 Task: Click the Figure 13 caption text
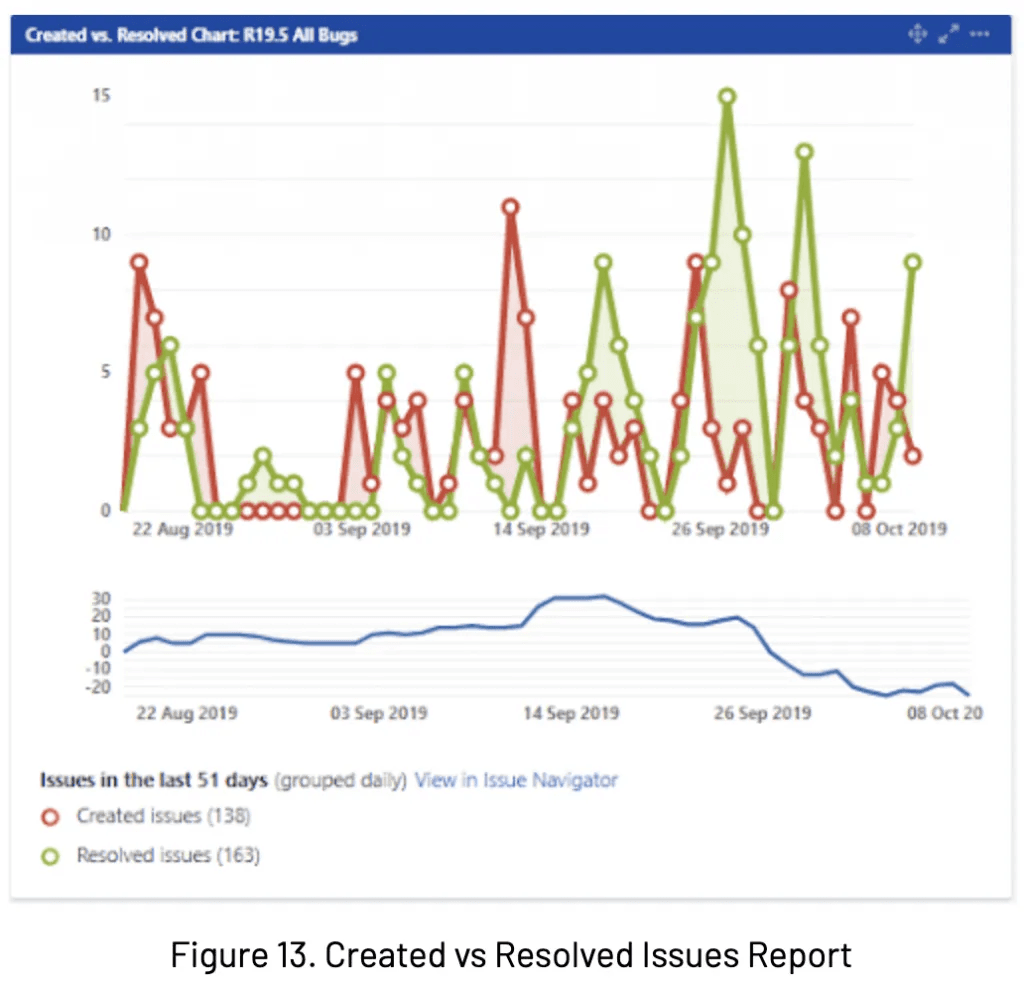511,955
